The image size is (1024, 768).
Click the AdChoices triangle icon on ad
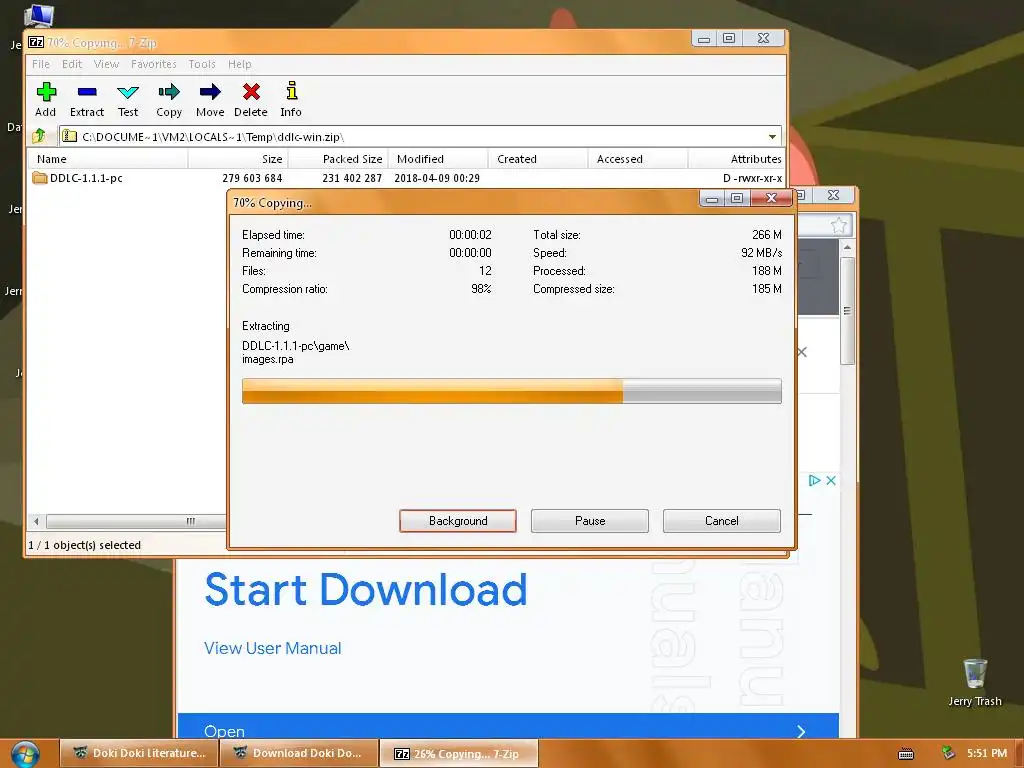click(x=814, y=481)
